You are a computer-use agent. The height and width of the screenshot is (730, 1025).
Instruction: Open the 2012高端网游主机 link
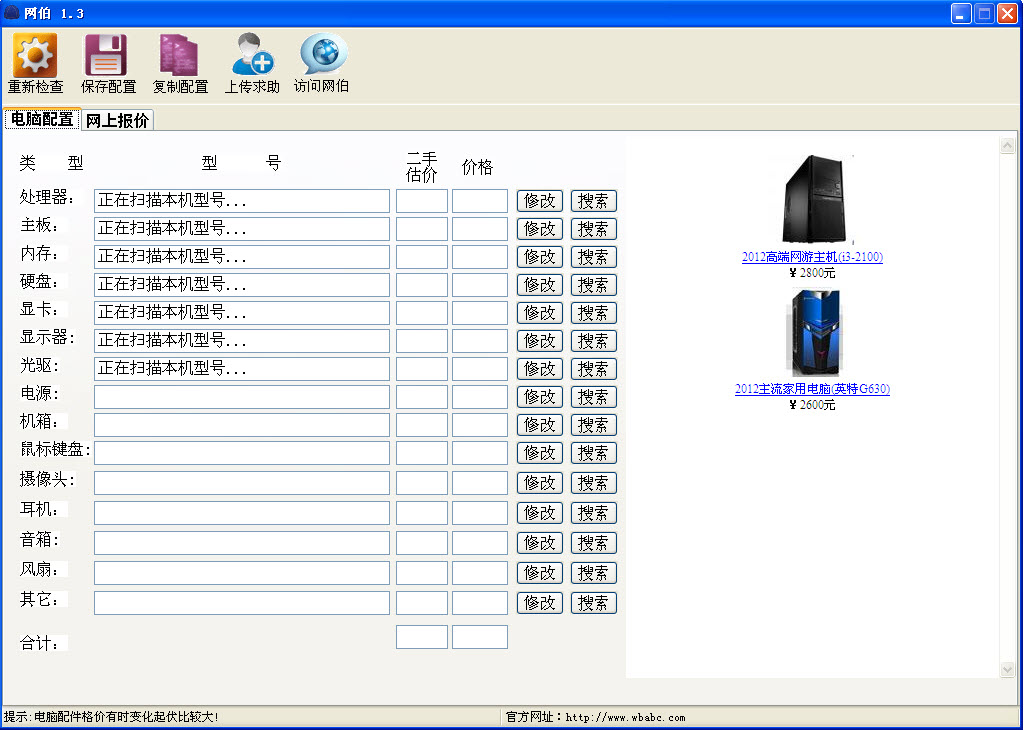point(812,257)
